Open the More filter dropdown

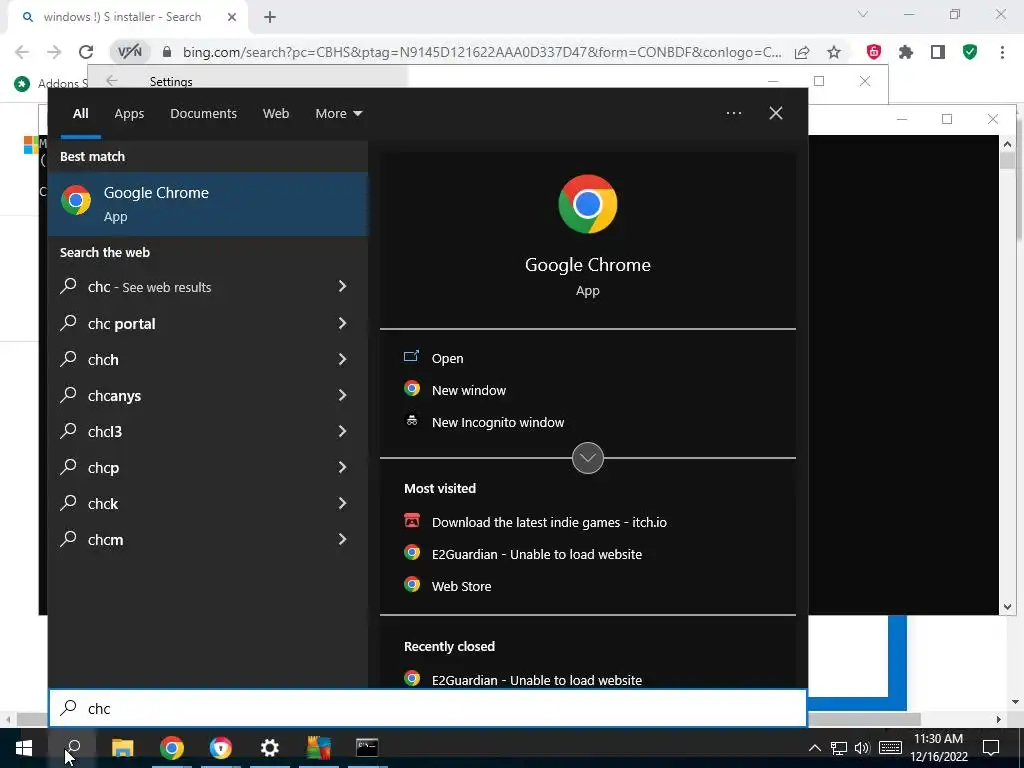click(338, 114)
